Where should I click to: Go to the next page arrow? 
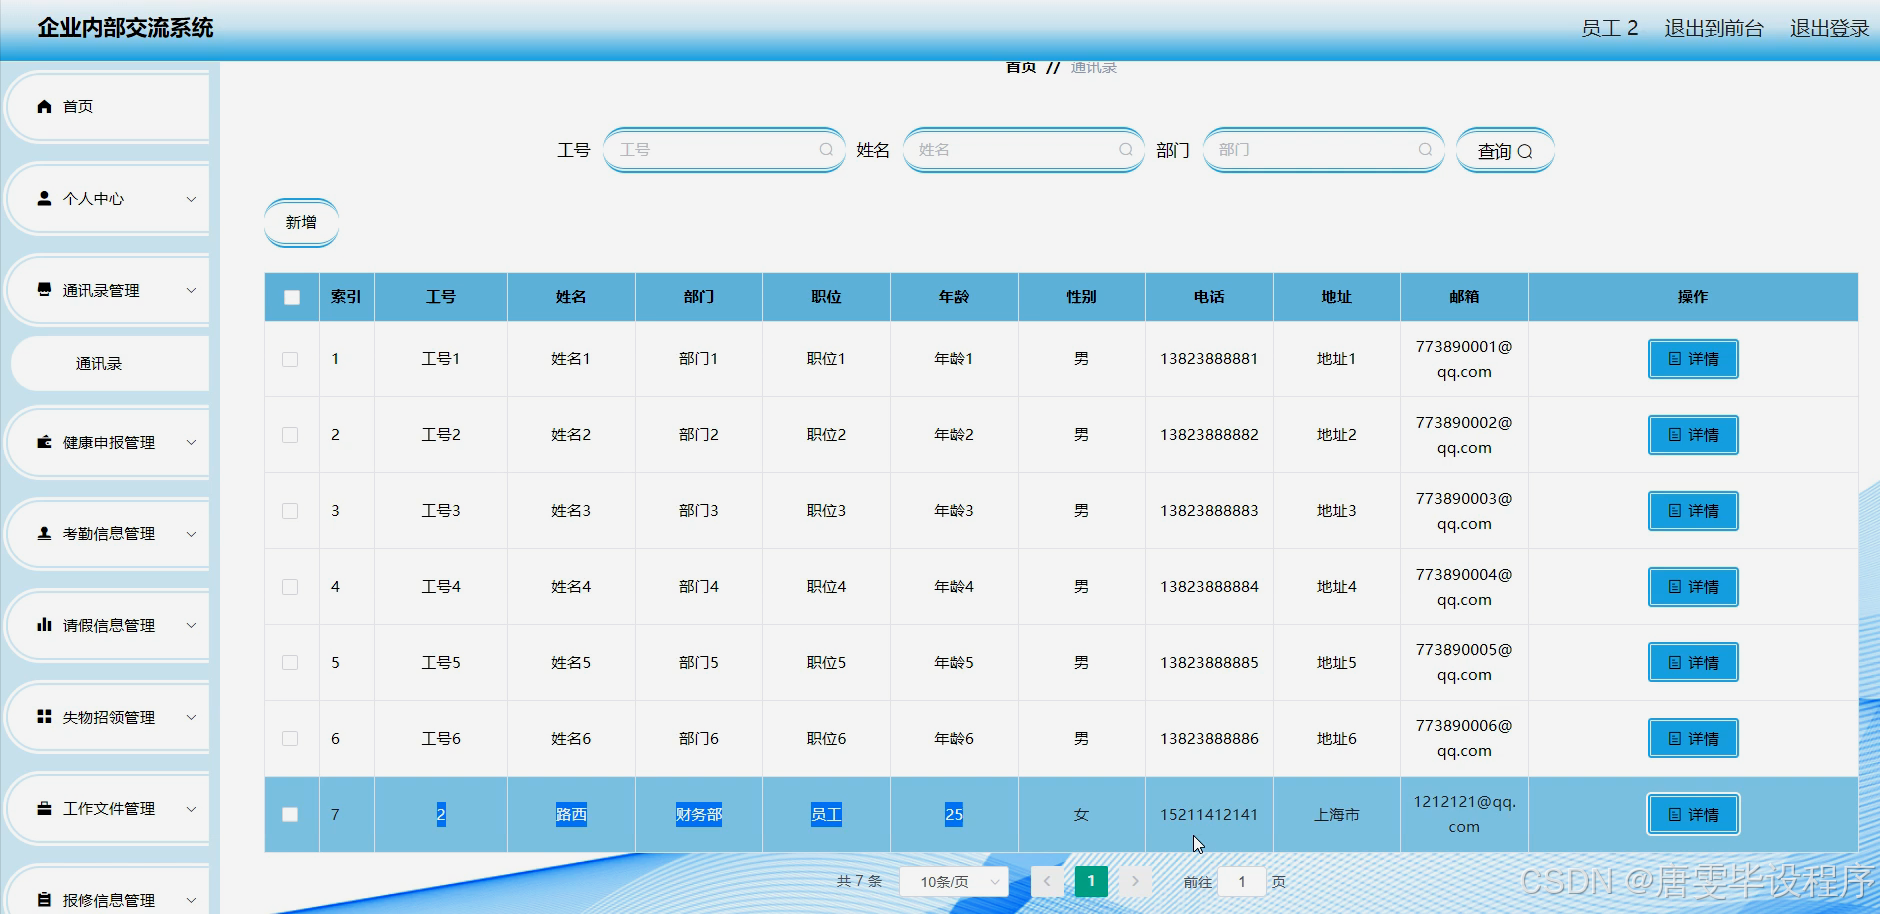tap(1135, 881)
